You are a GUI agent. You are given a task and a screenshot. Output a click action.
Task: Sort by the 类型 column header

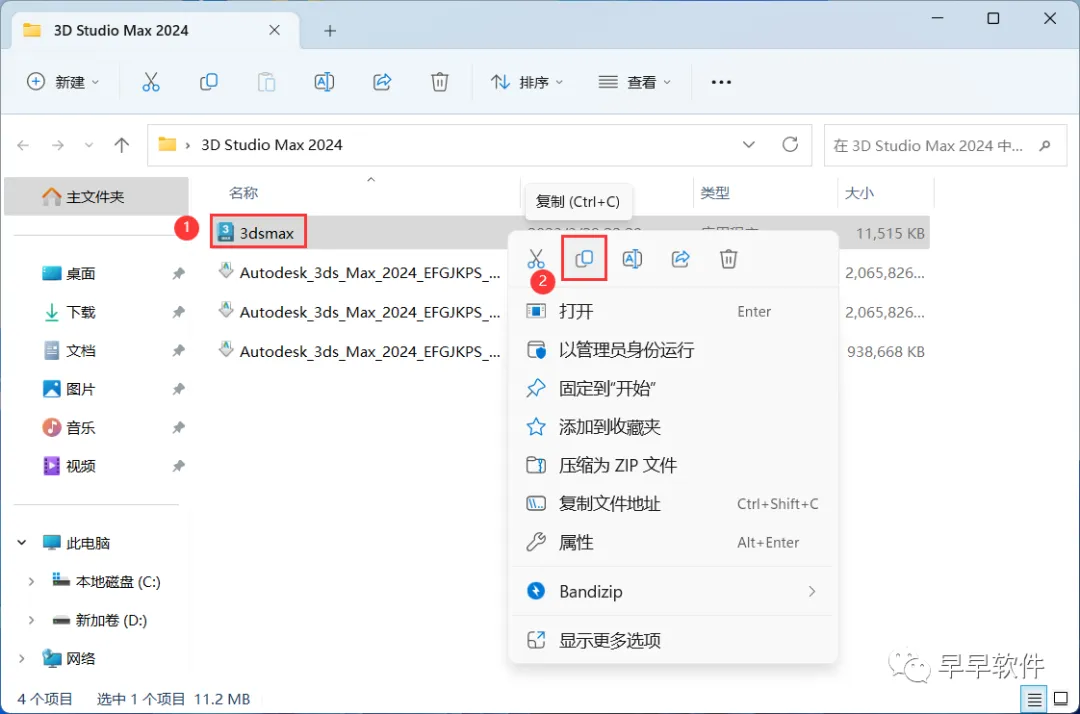pos(714,193)
